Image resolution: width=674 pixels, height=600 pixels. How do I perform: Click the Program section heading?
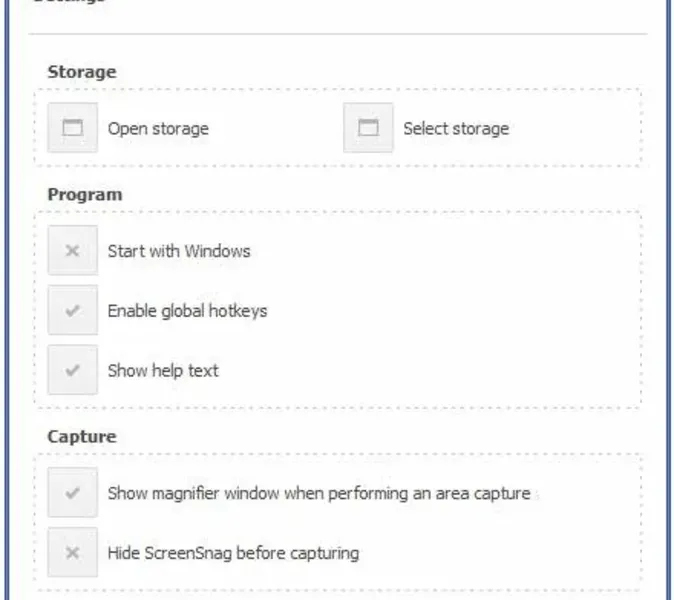click(x=85, y=194)
